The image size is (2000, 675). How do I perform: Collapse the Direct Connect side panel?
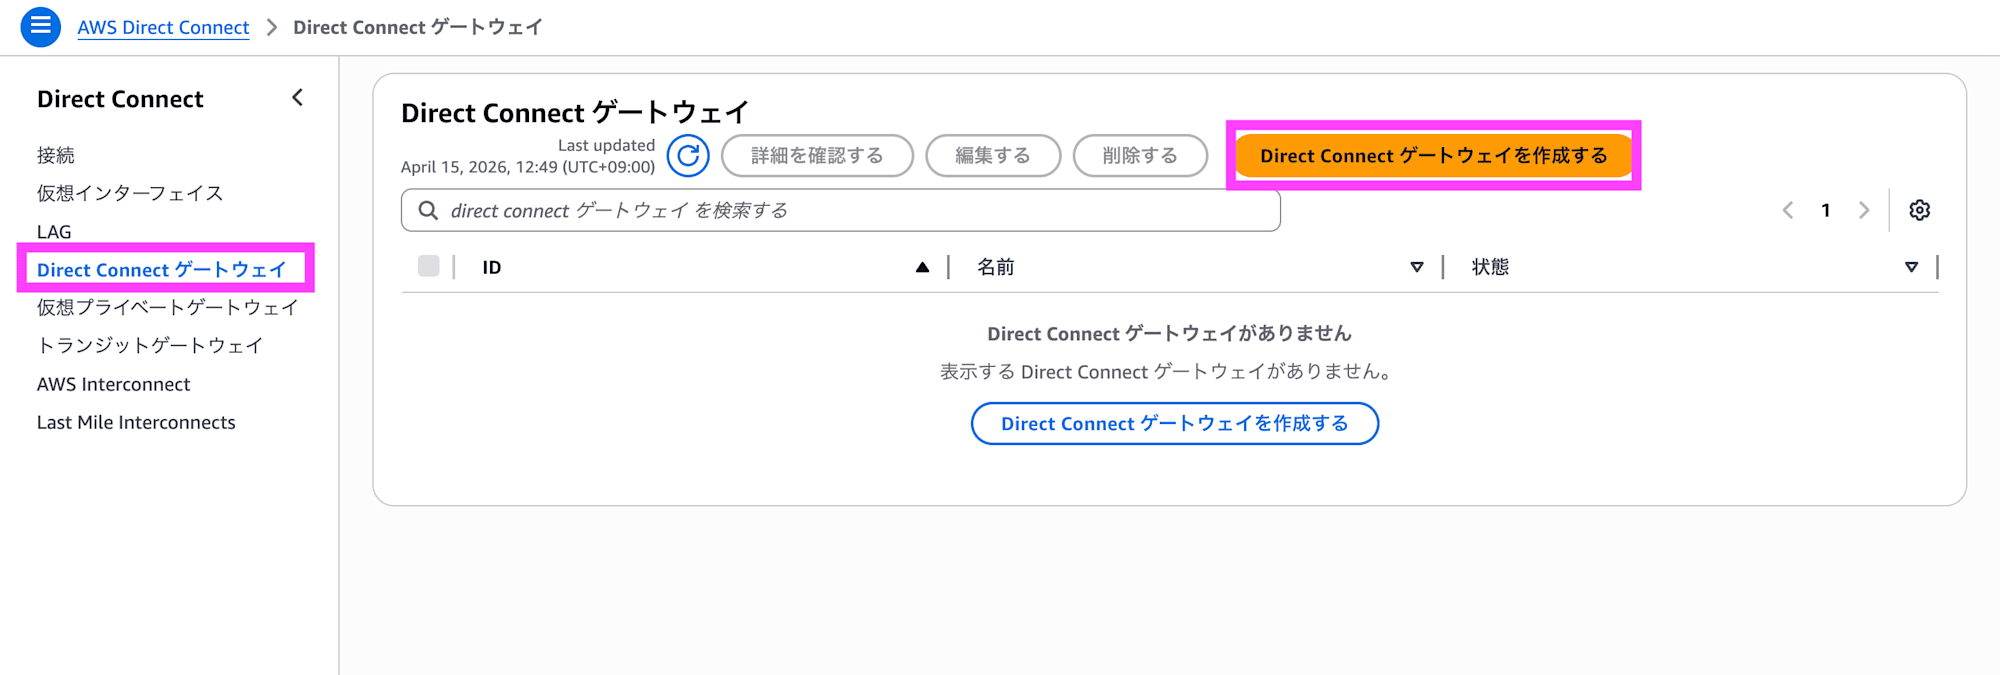pyautogui.click(x=297, y=98)
